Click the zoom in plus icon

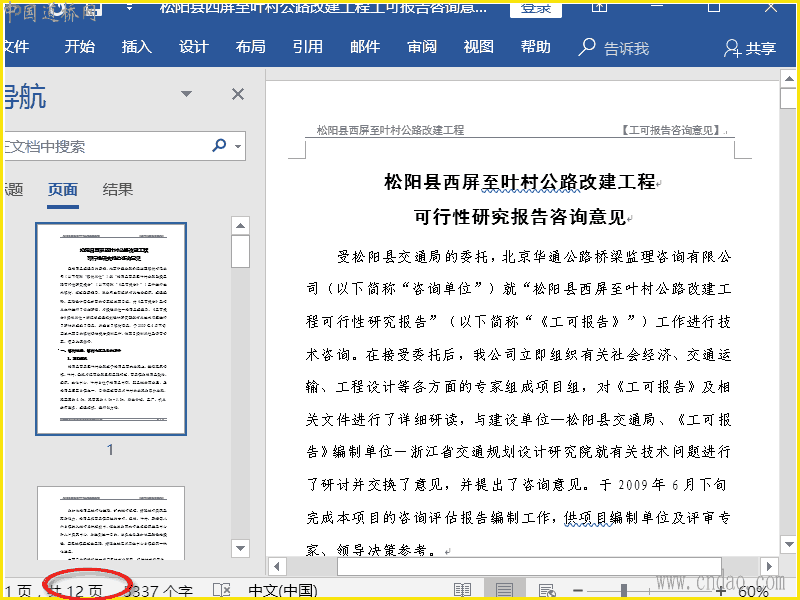(x=721, y=590)
